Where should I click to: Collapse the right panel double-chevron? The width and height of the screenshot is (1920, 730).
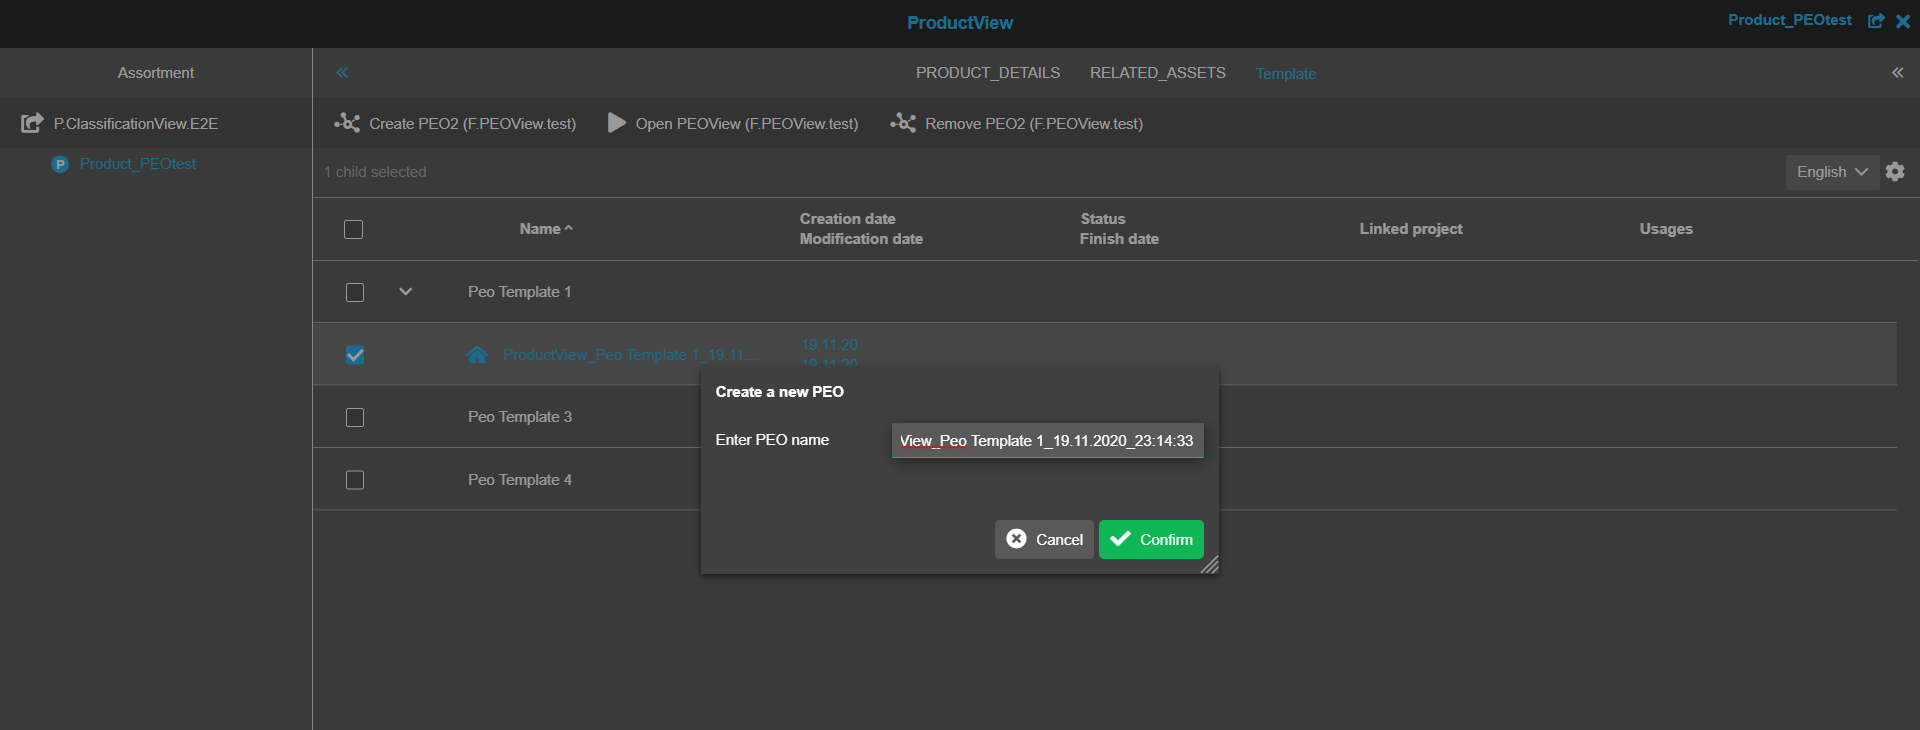coord(1897,73)
